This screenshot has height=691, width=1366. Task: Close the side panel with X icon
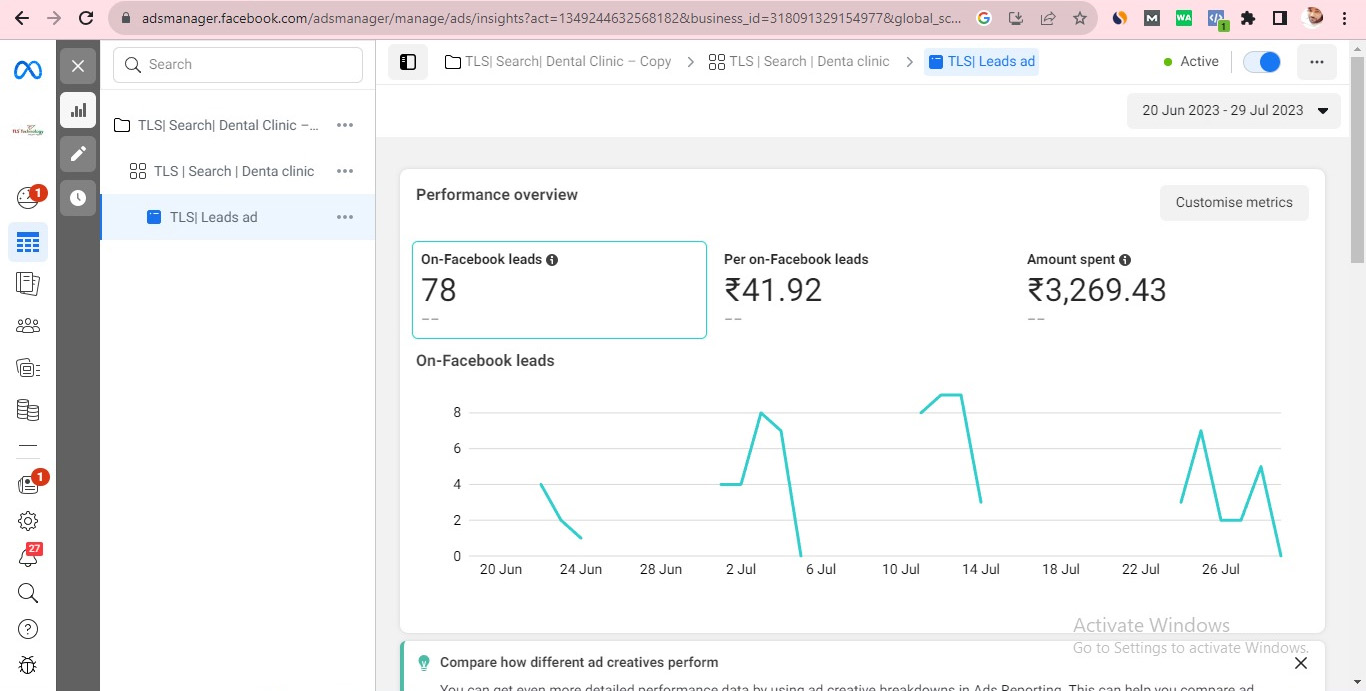78,67
